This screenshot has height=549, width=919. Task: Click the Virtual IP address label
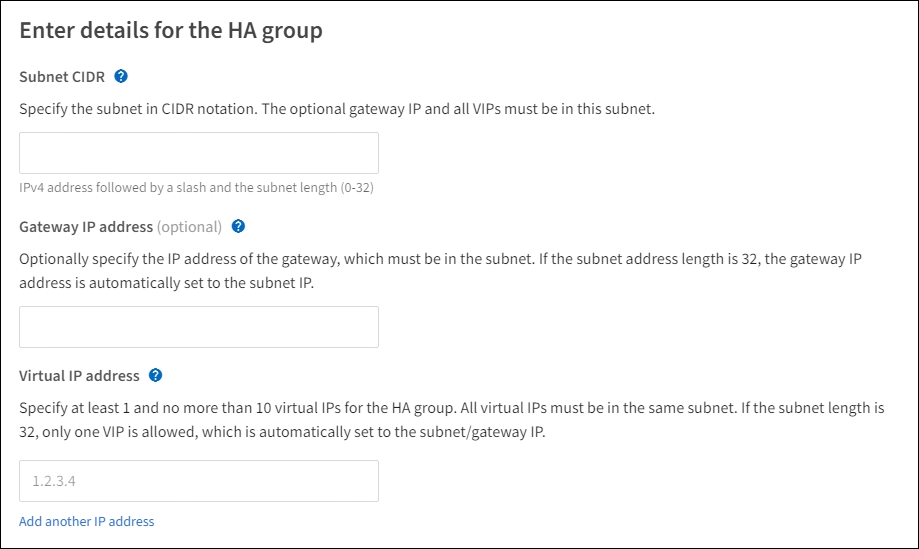pos(80,376)
